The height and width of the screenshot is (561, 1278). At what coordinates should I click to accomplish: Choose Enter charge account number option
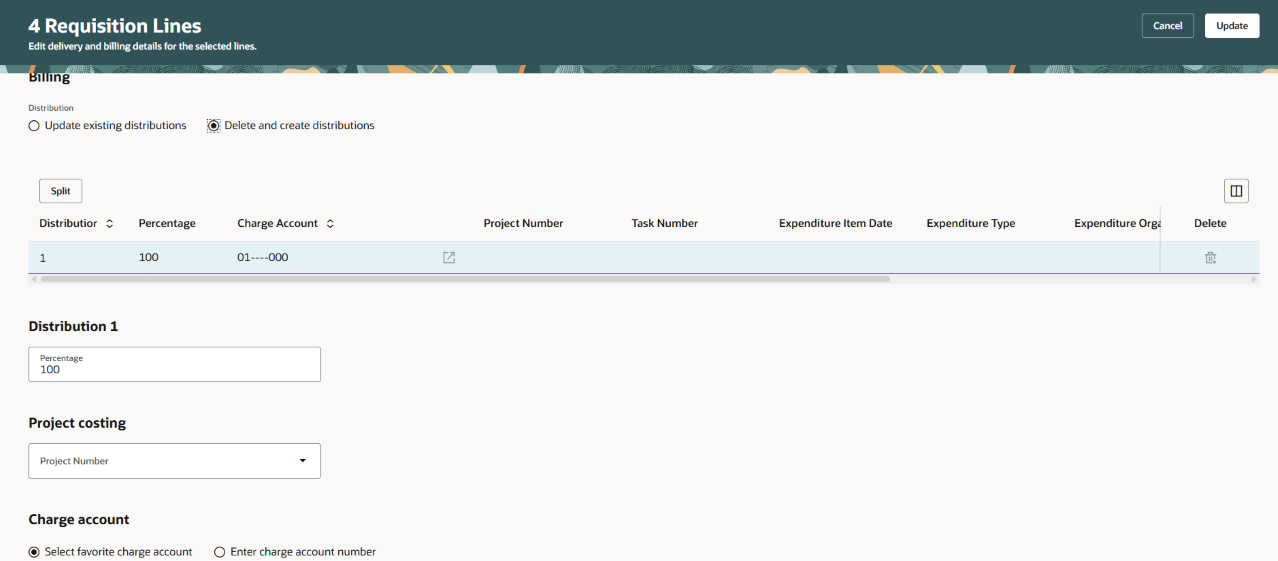pyautogui.click(x=295, y=552)
